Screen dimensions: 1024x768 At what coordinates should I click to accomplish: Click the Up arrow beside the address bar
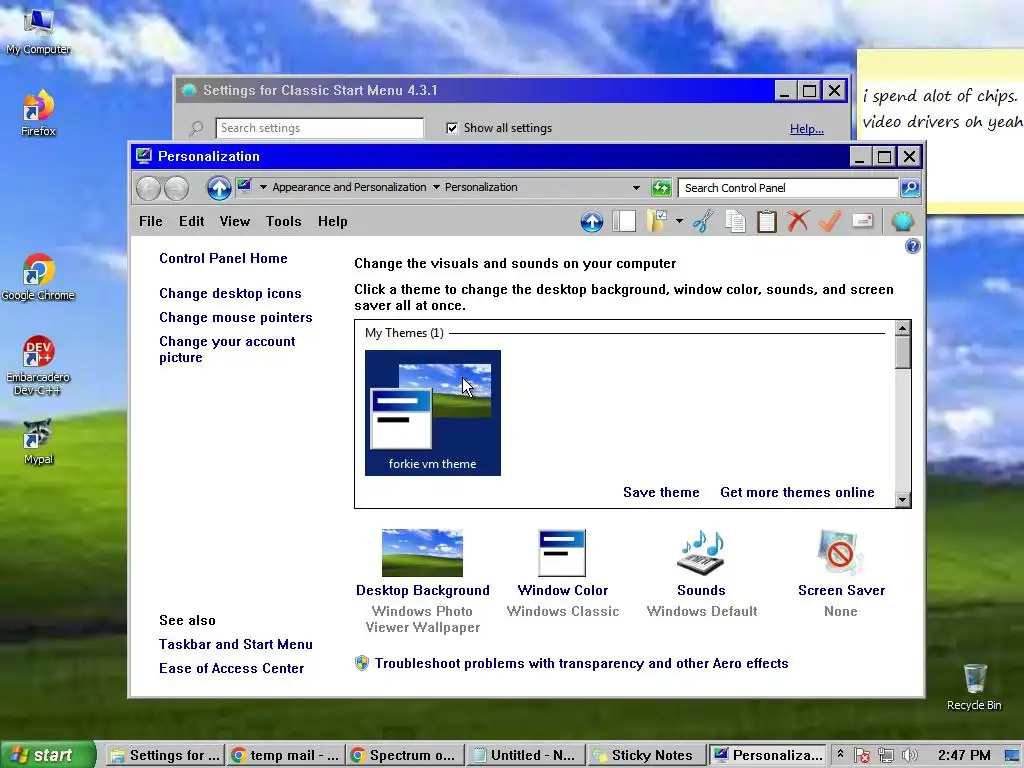click(219, 188)
